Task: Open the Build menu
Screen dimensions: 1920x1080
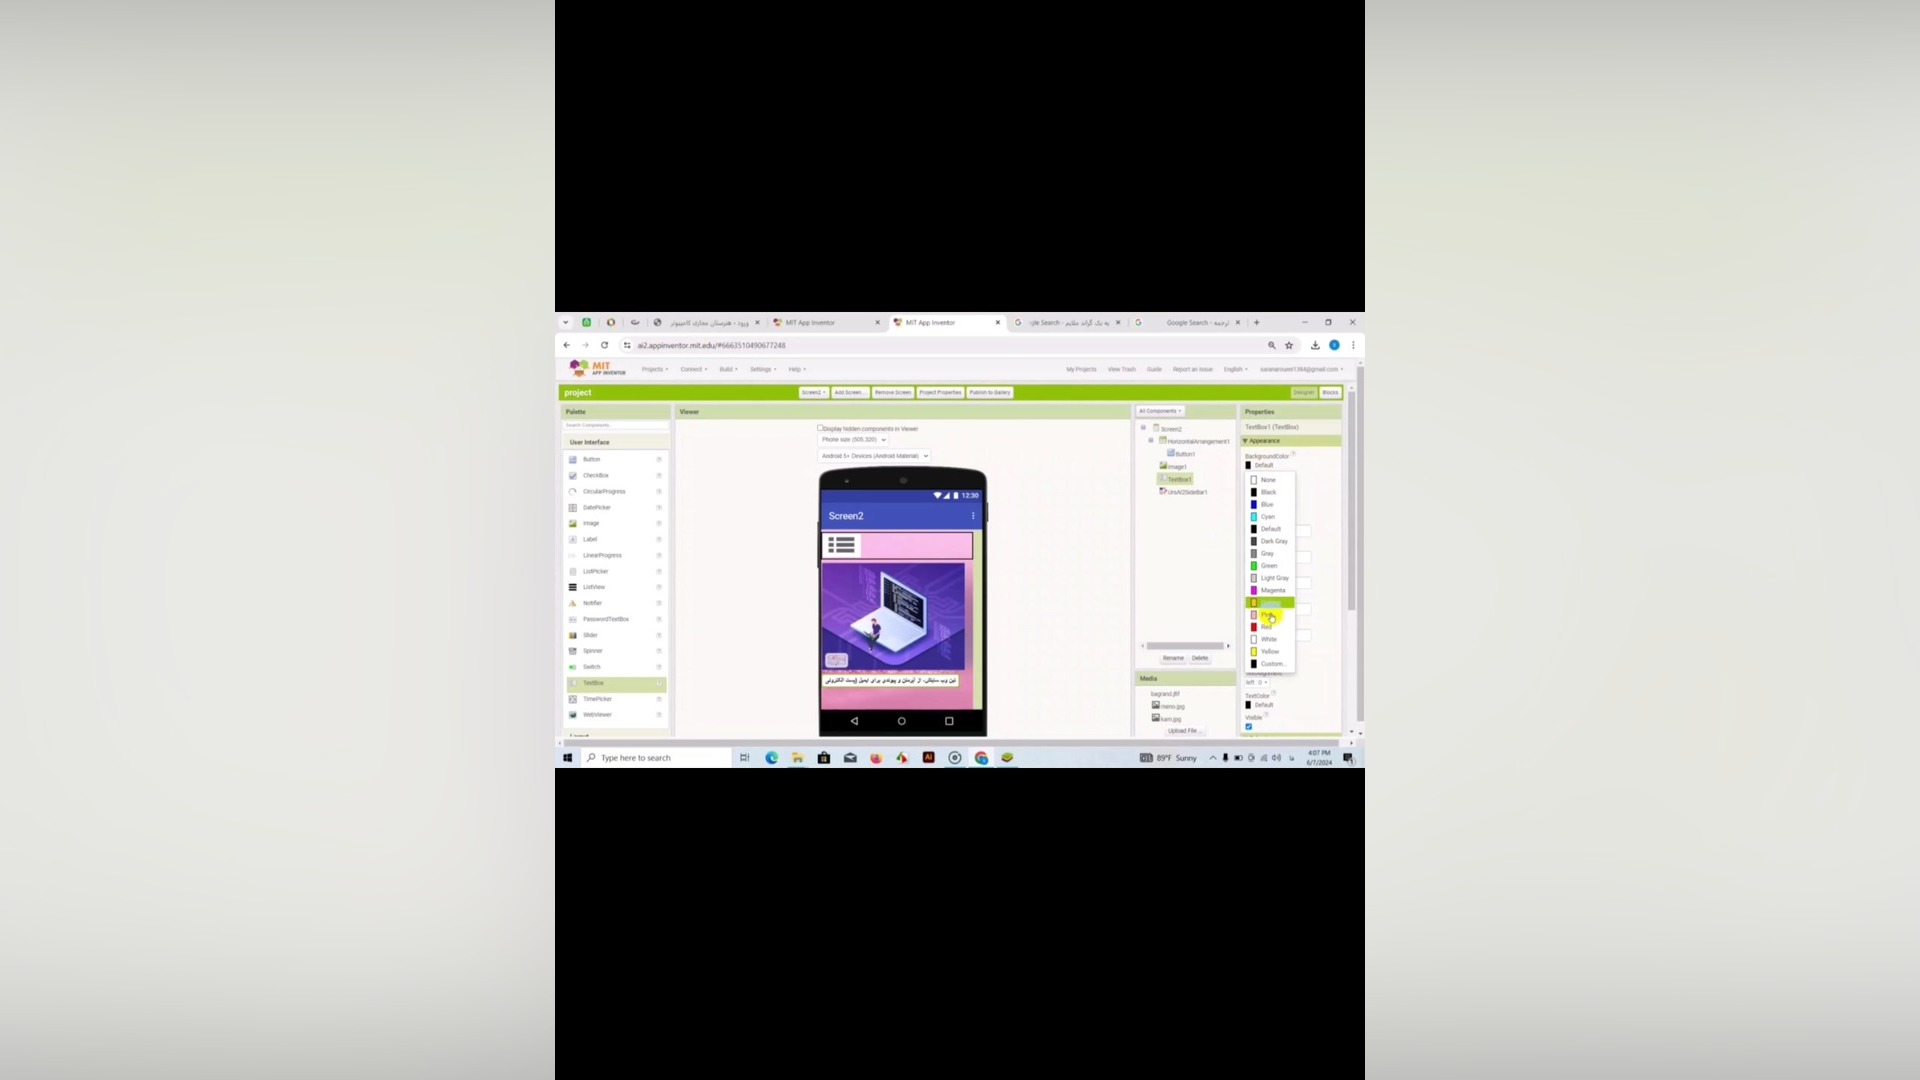Action: [x=728, y=369]
